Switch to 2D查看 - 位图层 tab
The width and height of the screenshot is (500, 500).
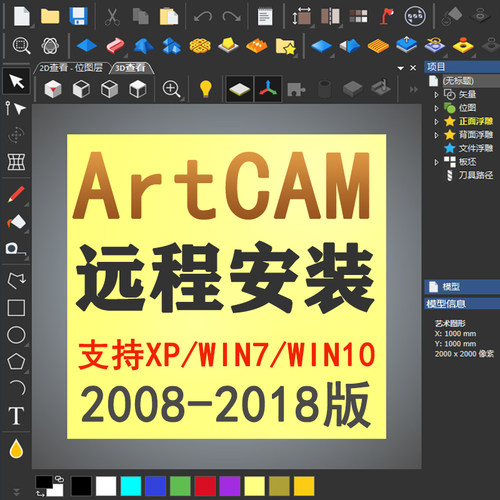coord(71,68)
